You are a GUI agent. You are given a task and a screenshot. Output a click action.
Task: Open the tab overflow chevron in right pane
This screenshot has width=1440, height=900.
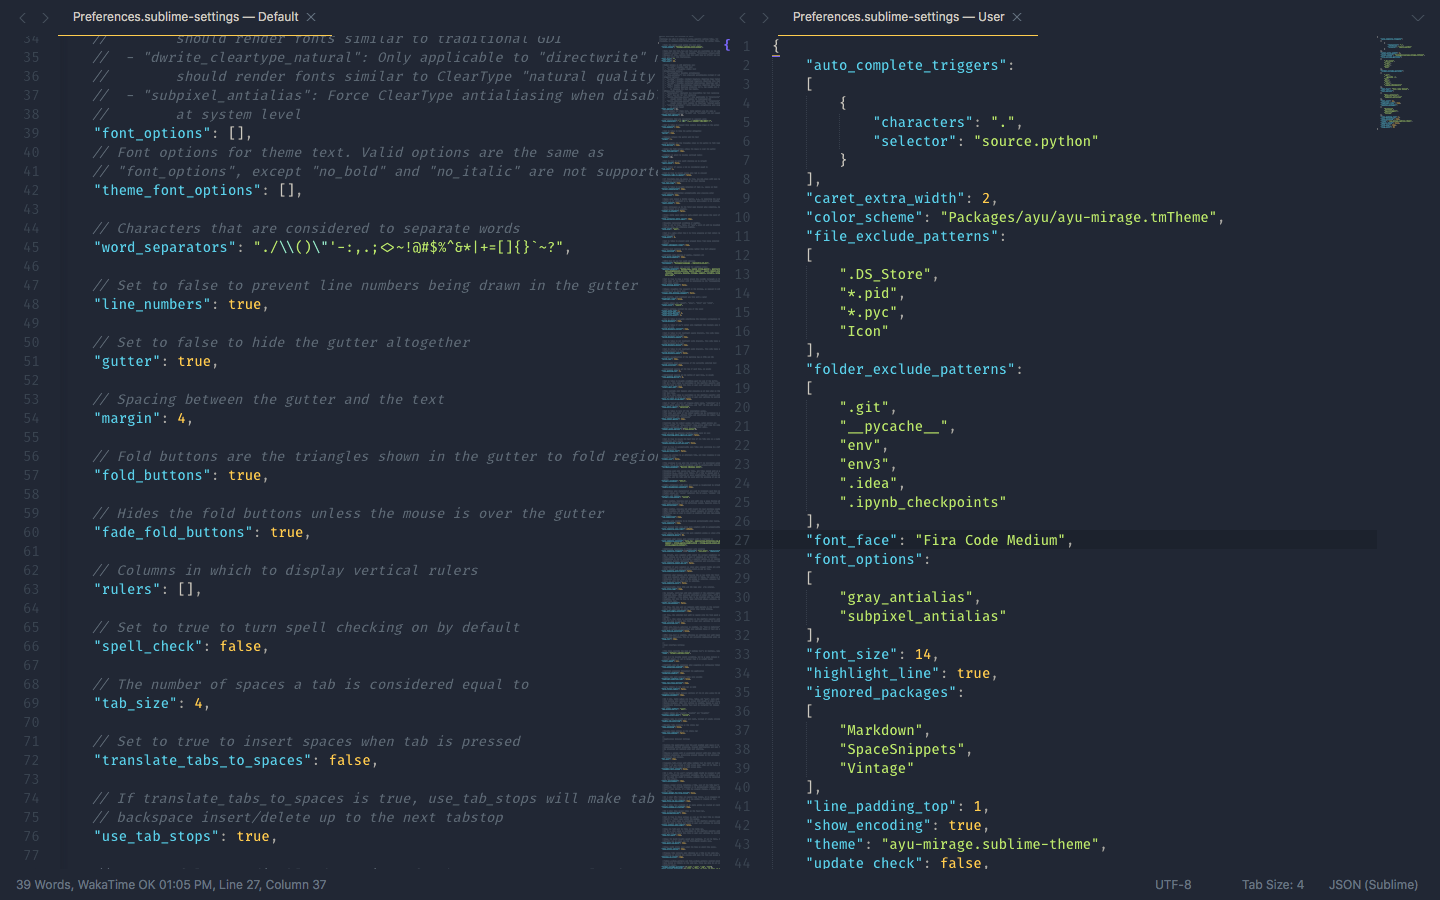click(1418, 17)
